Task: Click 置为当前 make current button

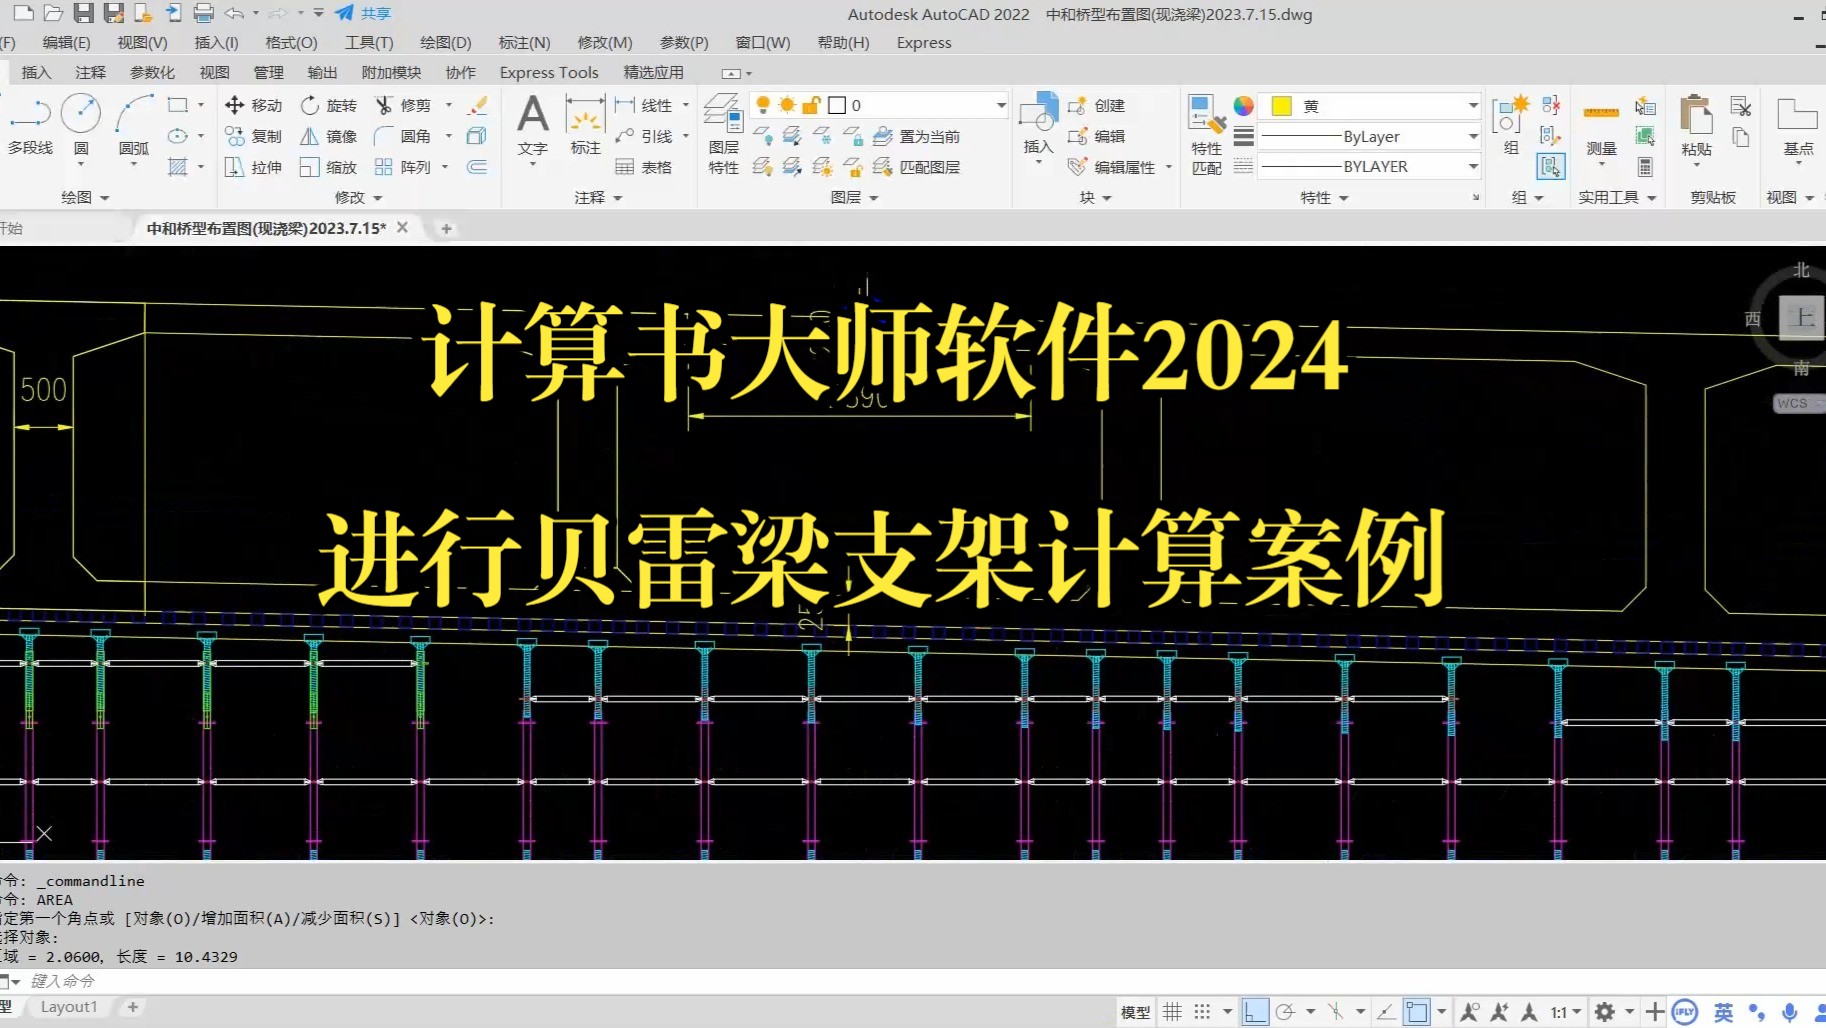Action: point(916,136)
